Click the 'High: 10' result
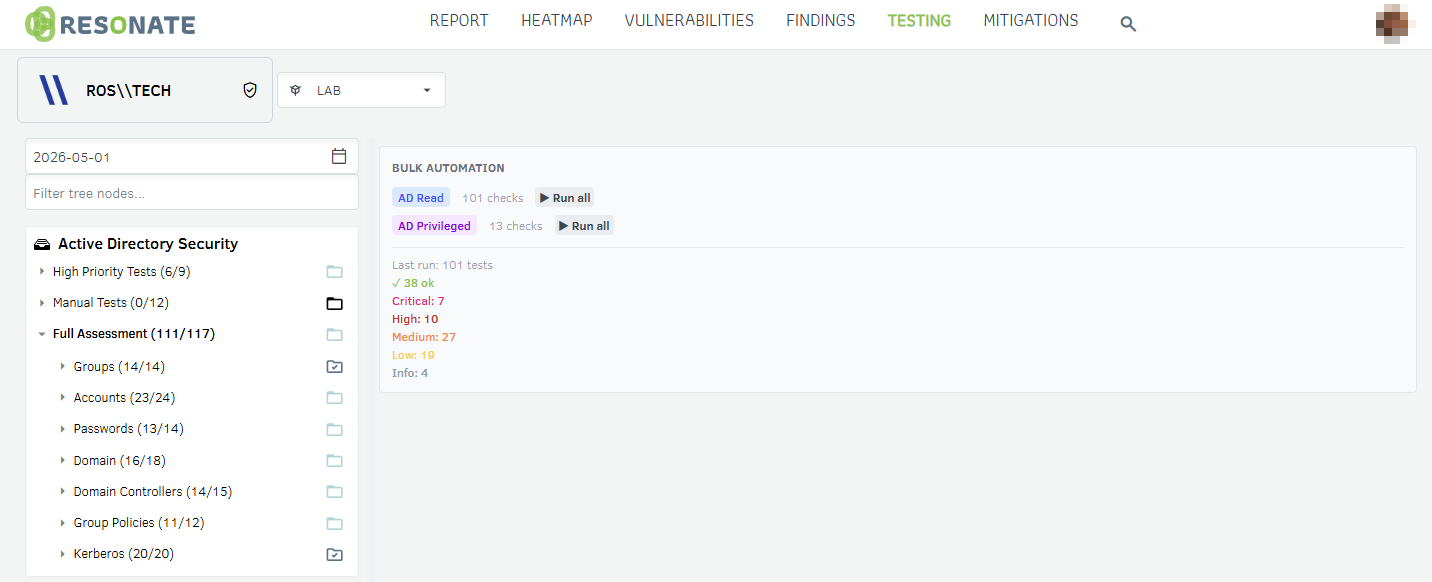 415,319
